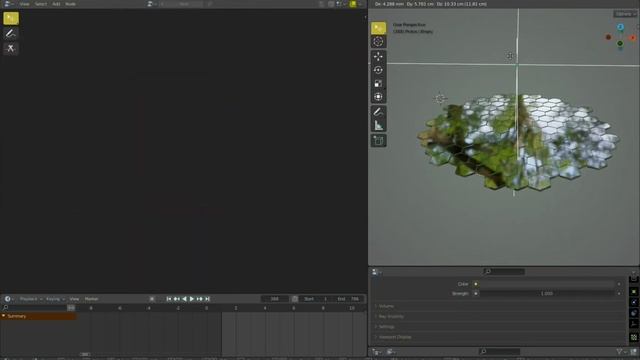This screenshot has height=360, width=640.
Task: Open the View menu in node editor
Action: tap(24, 4)
